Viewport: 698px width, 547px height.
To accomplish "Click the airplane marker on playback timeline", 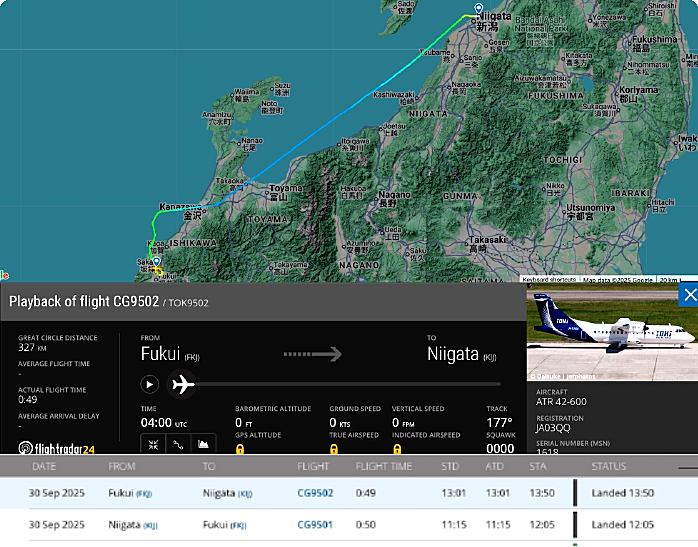I will (x=182, y=384).
